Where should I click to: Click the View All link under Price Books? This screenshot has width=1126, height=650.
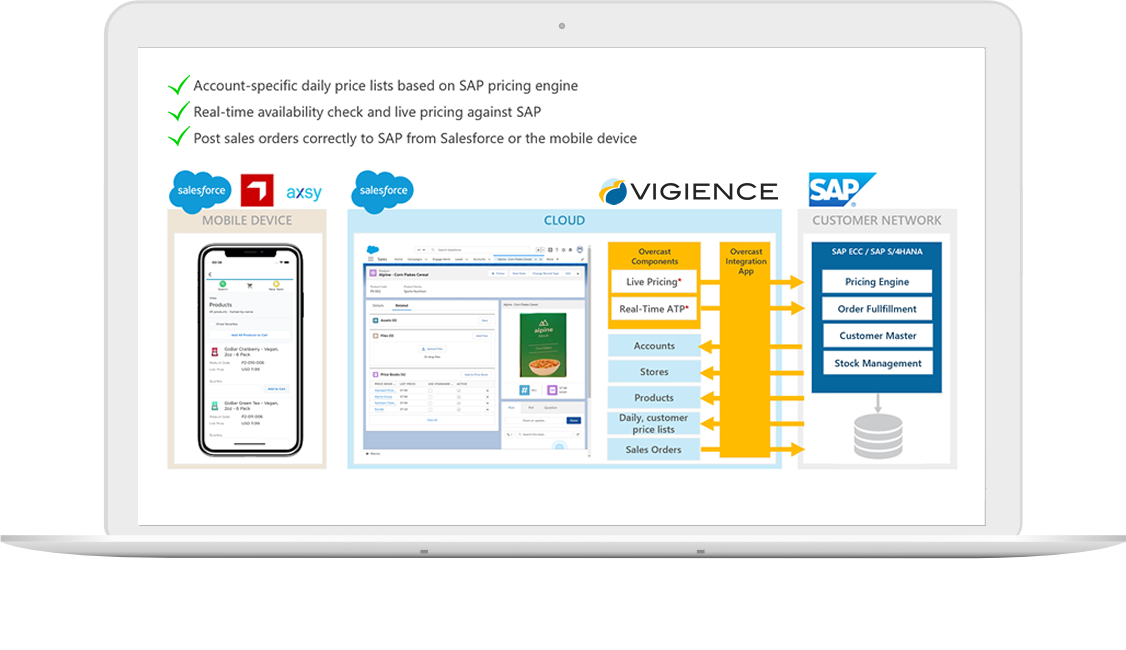pos(432,420)
